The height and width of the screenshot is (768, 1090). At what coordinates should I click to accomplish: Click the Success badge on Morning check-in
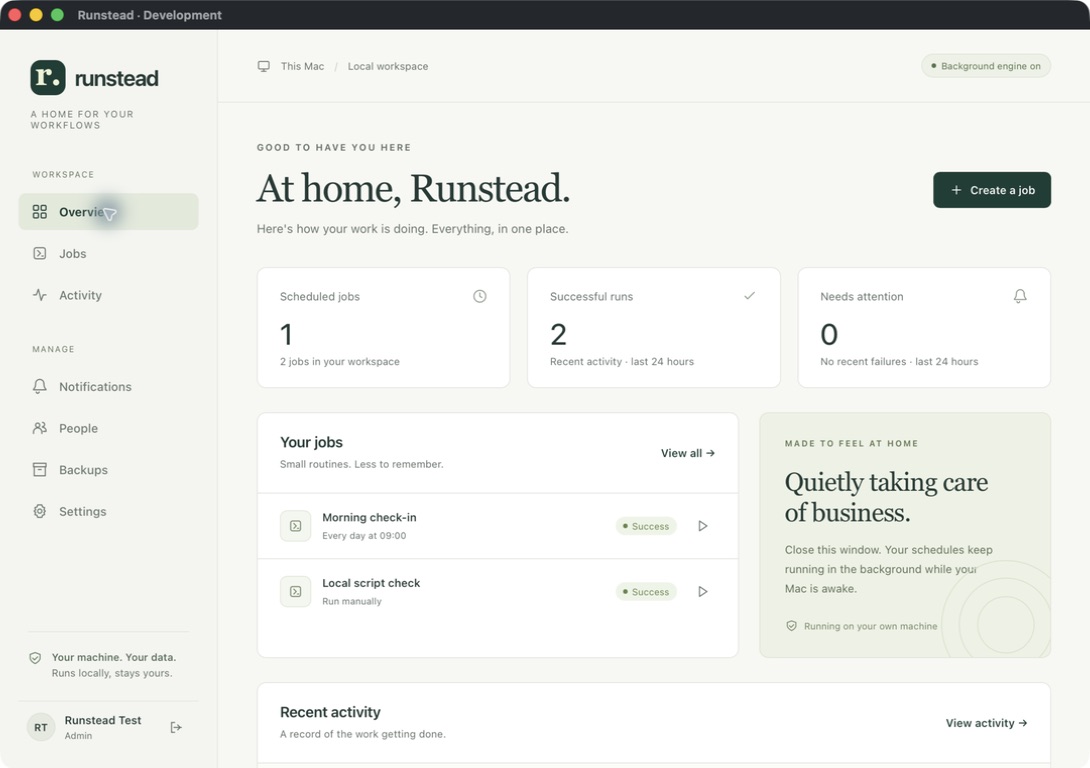pos(646,526)
